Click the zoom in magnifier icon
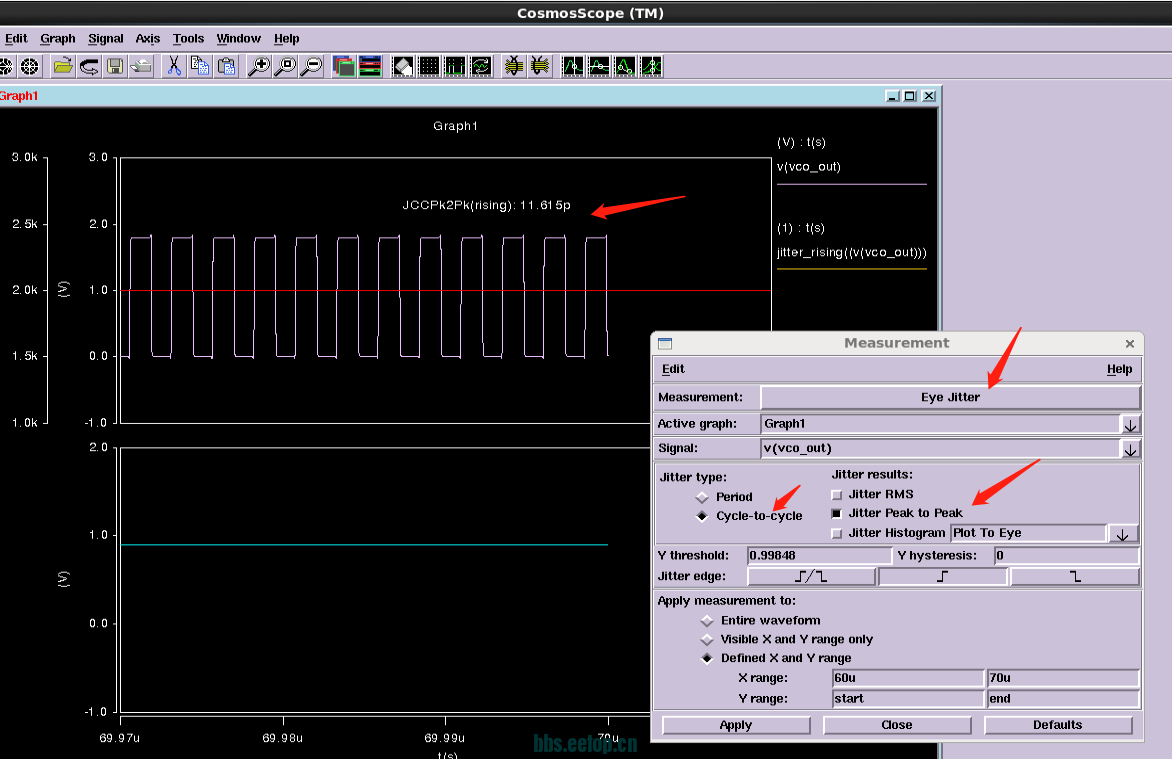The height and width of the screenshot is (759, 1172). (x=259, y=67)
